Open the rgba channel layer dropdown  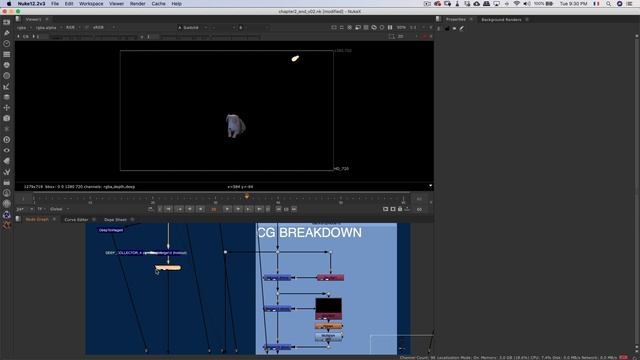[23, 28]
